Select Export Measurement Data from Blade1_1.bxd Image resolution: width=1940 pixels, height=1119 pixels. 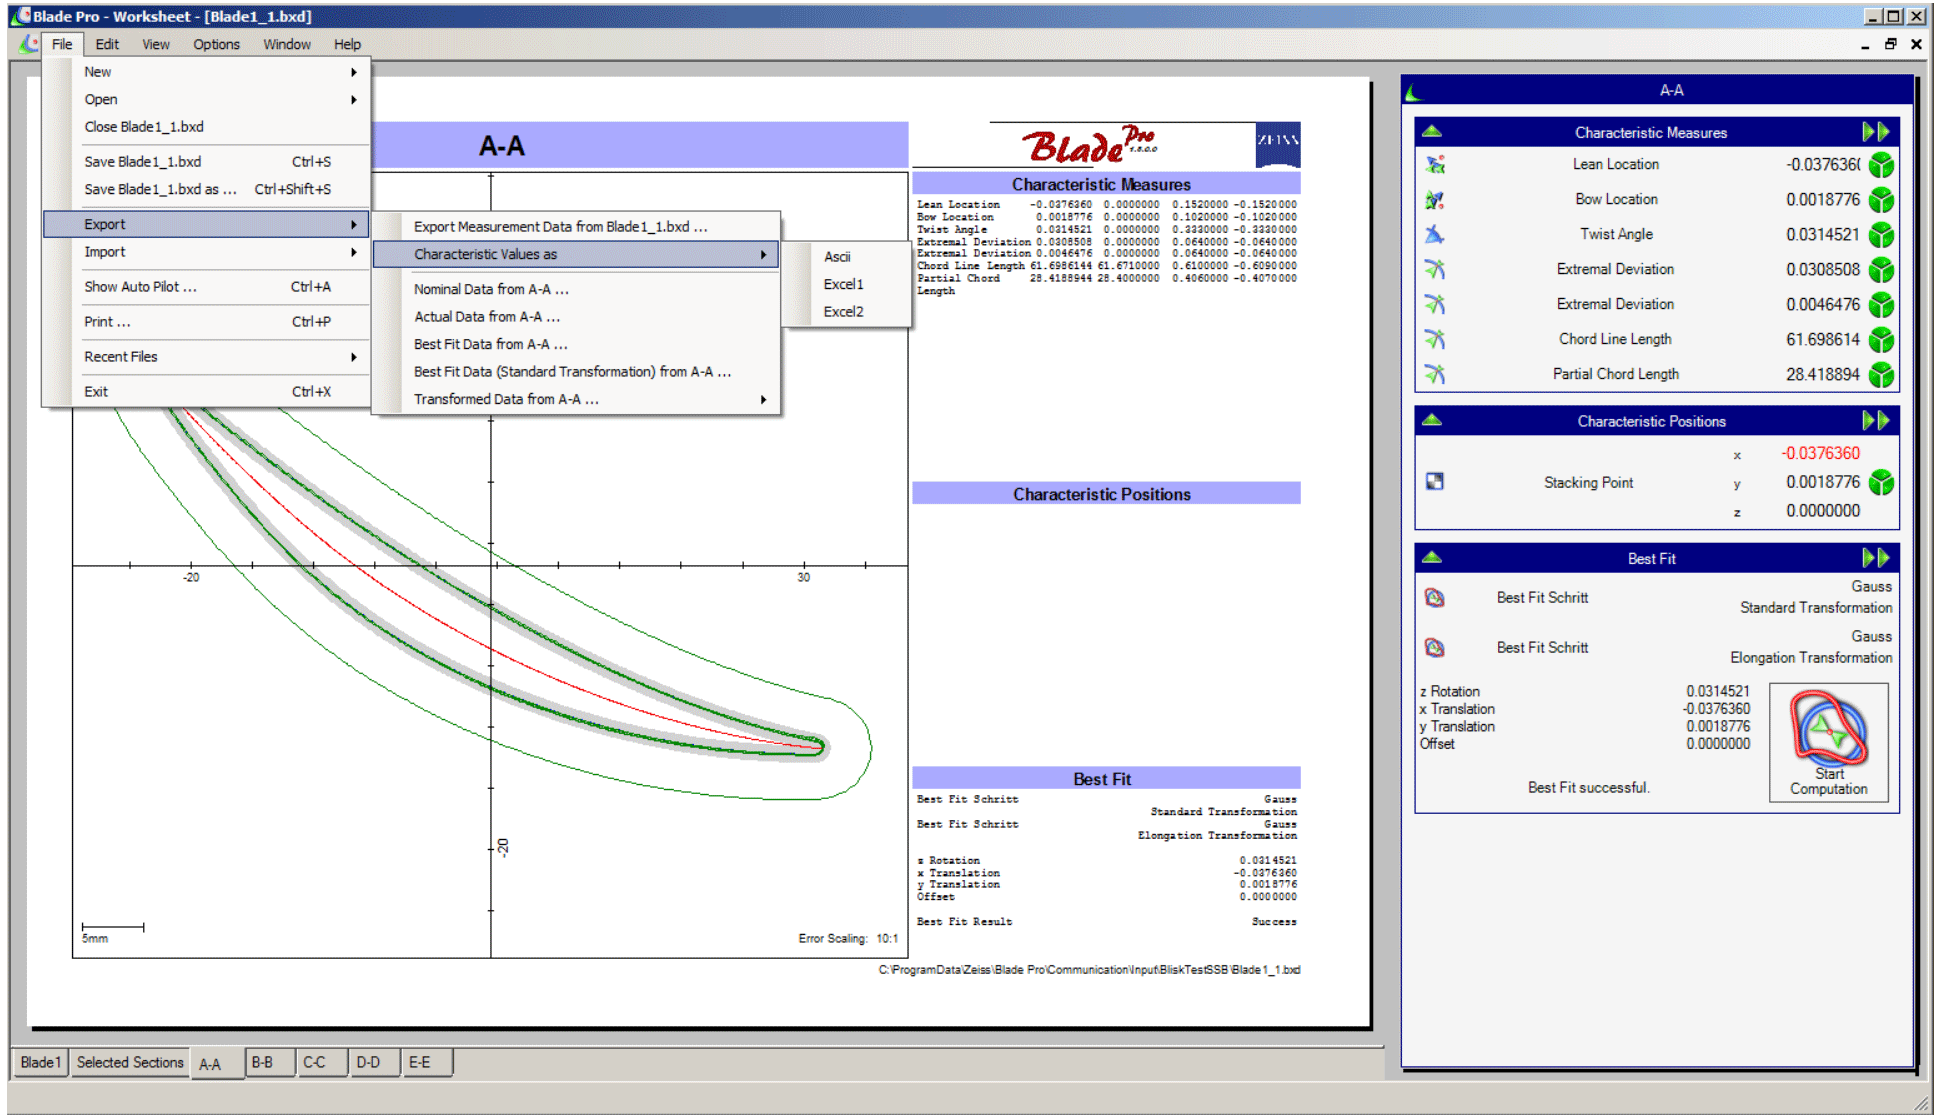pos(576,227)
